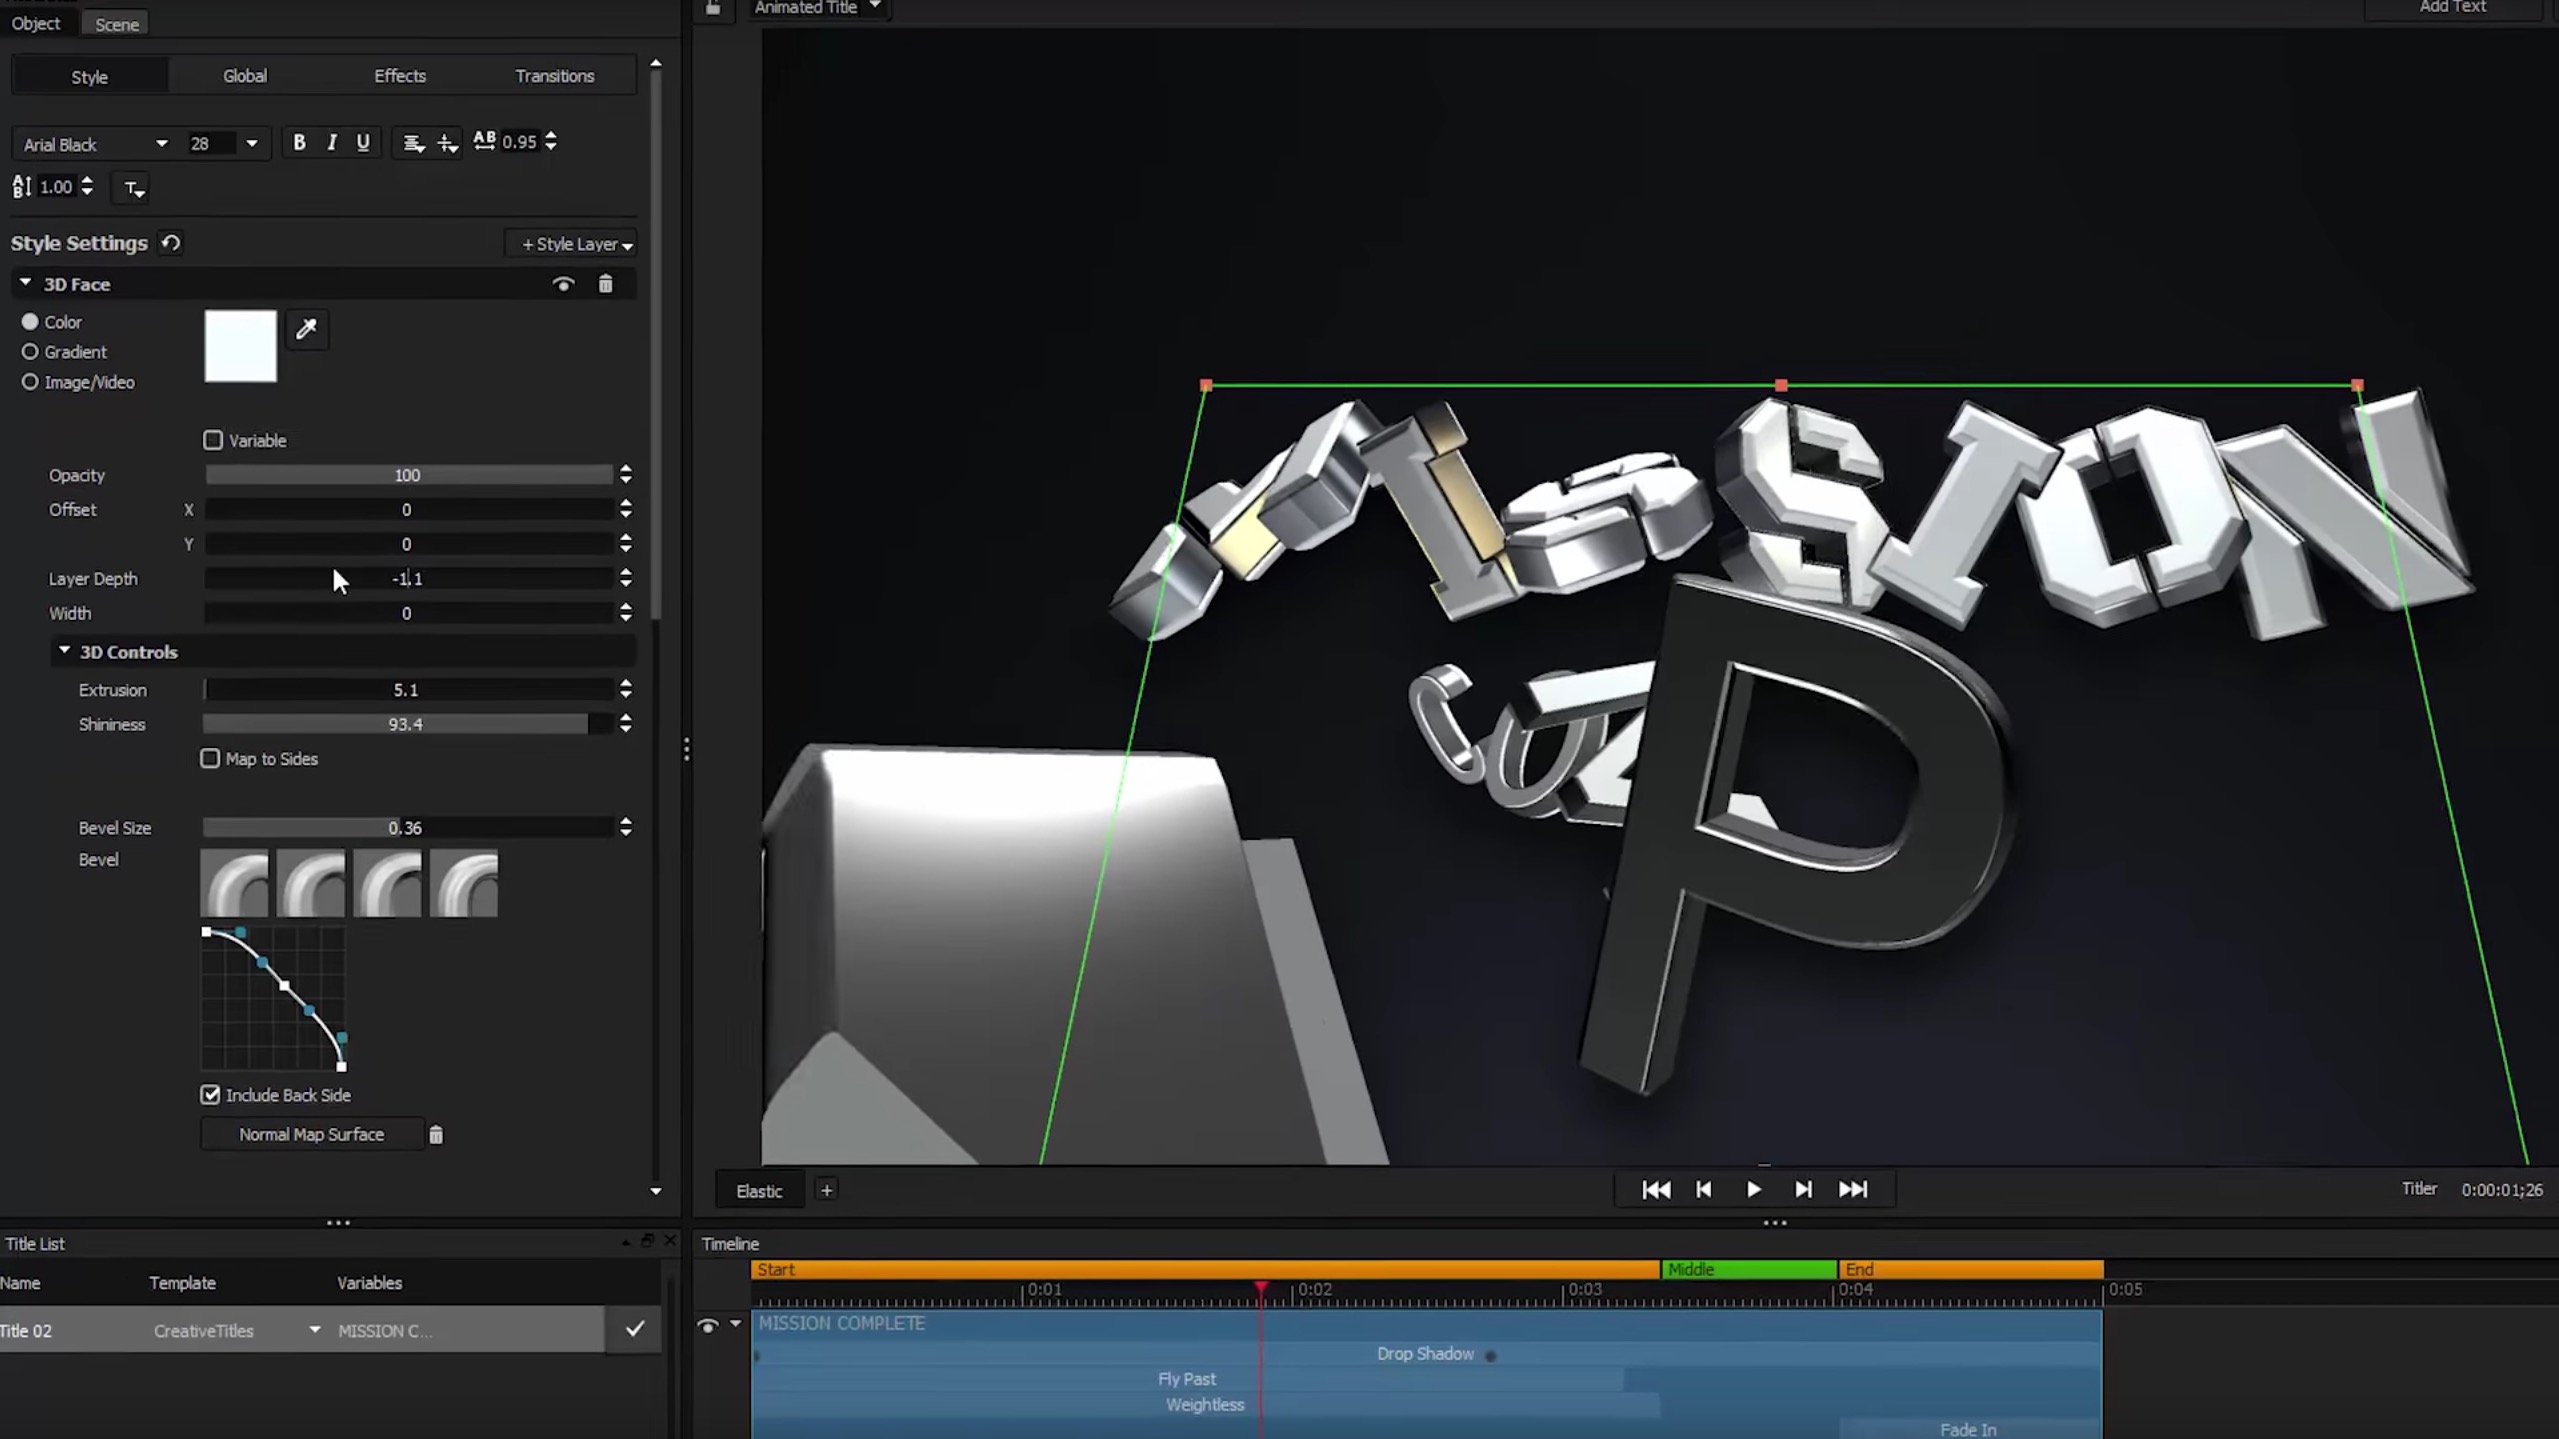Click the play button in timeline controls
The width and height of the screenshot is (2559, 1439).
click(x=1754, y=1190)
